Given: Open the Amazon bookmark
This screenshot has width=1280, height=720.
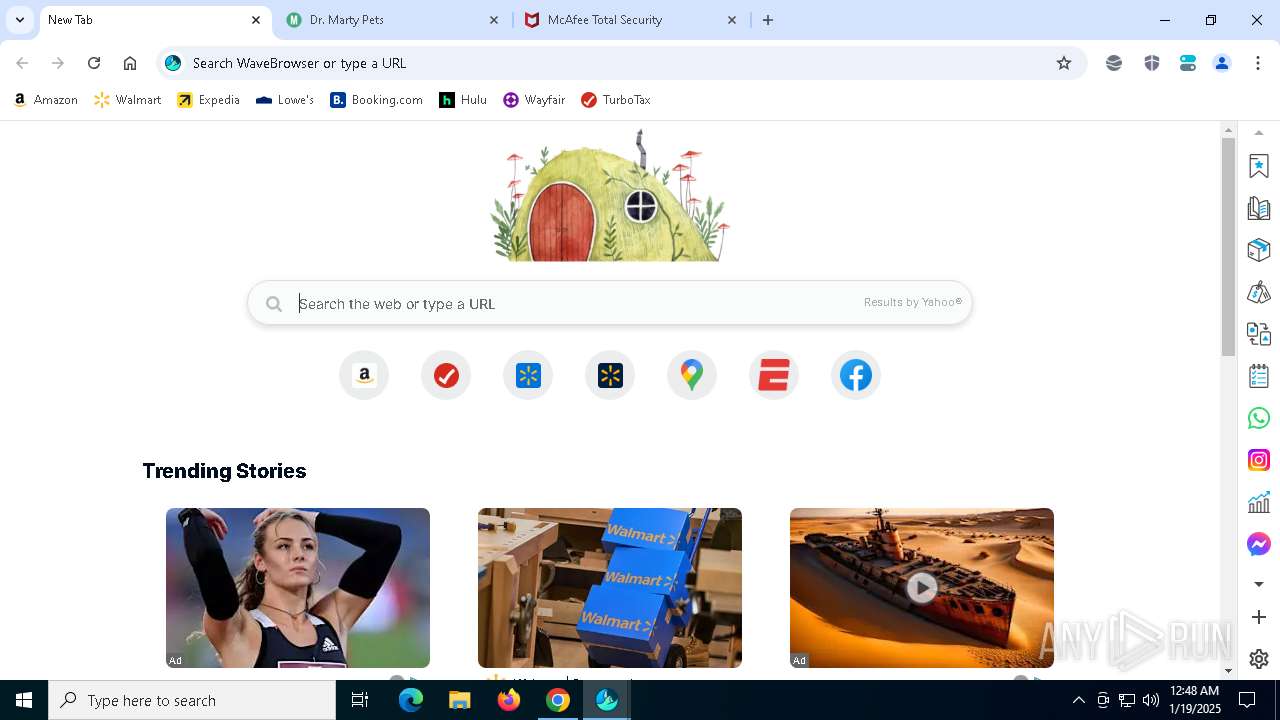Looking at the screenshot, I should pos(45,100).
